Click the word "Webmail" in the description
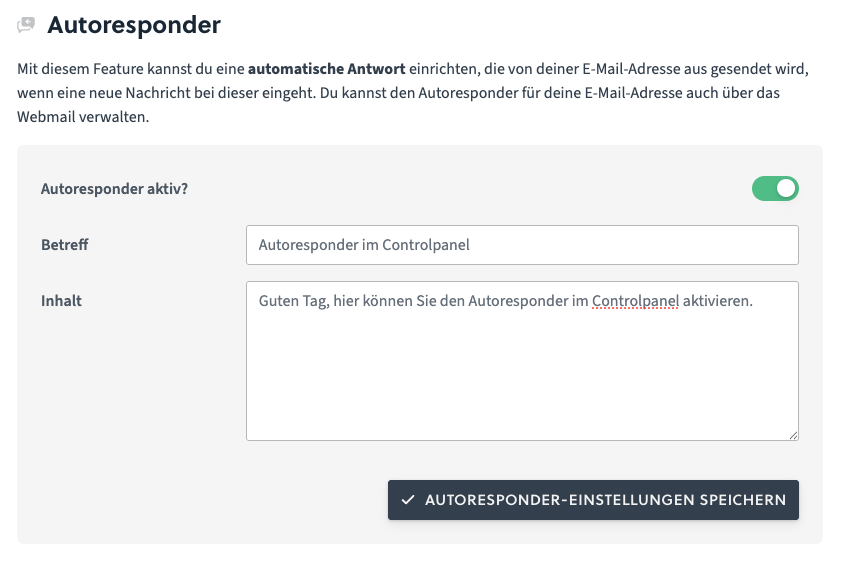Image resolution: width=847 pixels, height=578 pixels. 45,117
